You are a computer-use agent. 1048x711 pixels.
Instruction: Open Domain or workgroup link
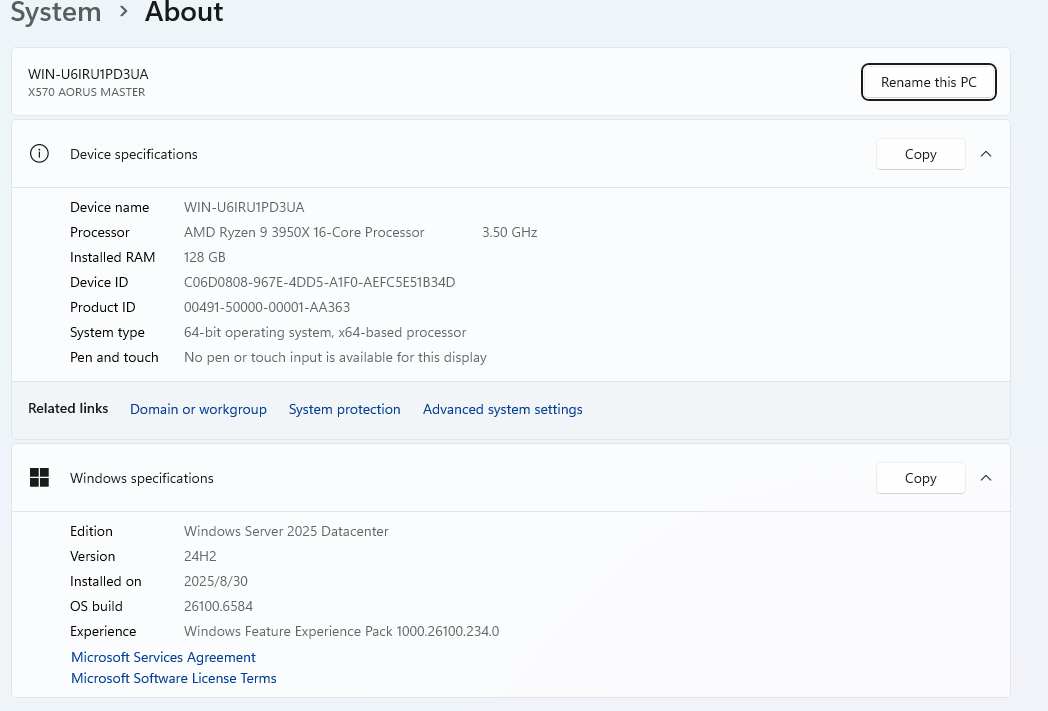pos(198,409)
